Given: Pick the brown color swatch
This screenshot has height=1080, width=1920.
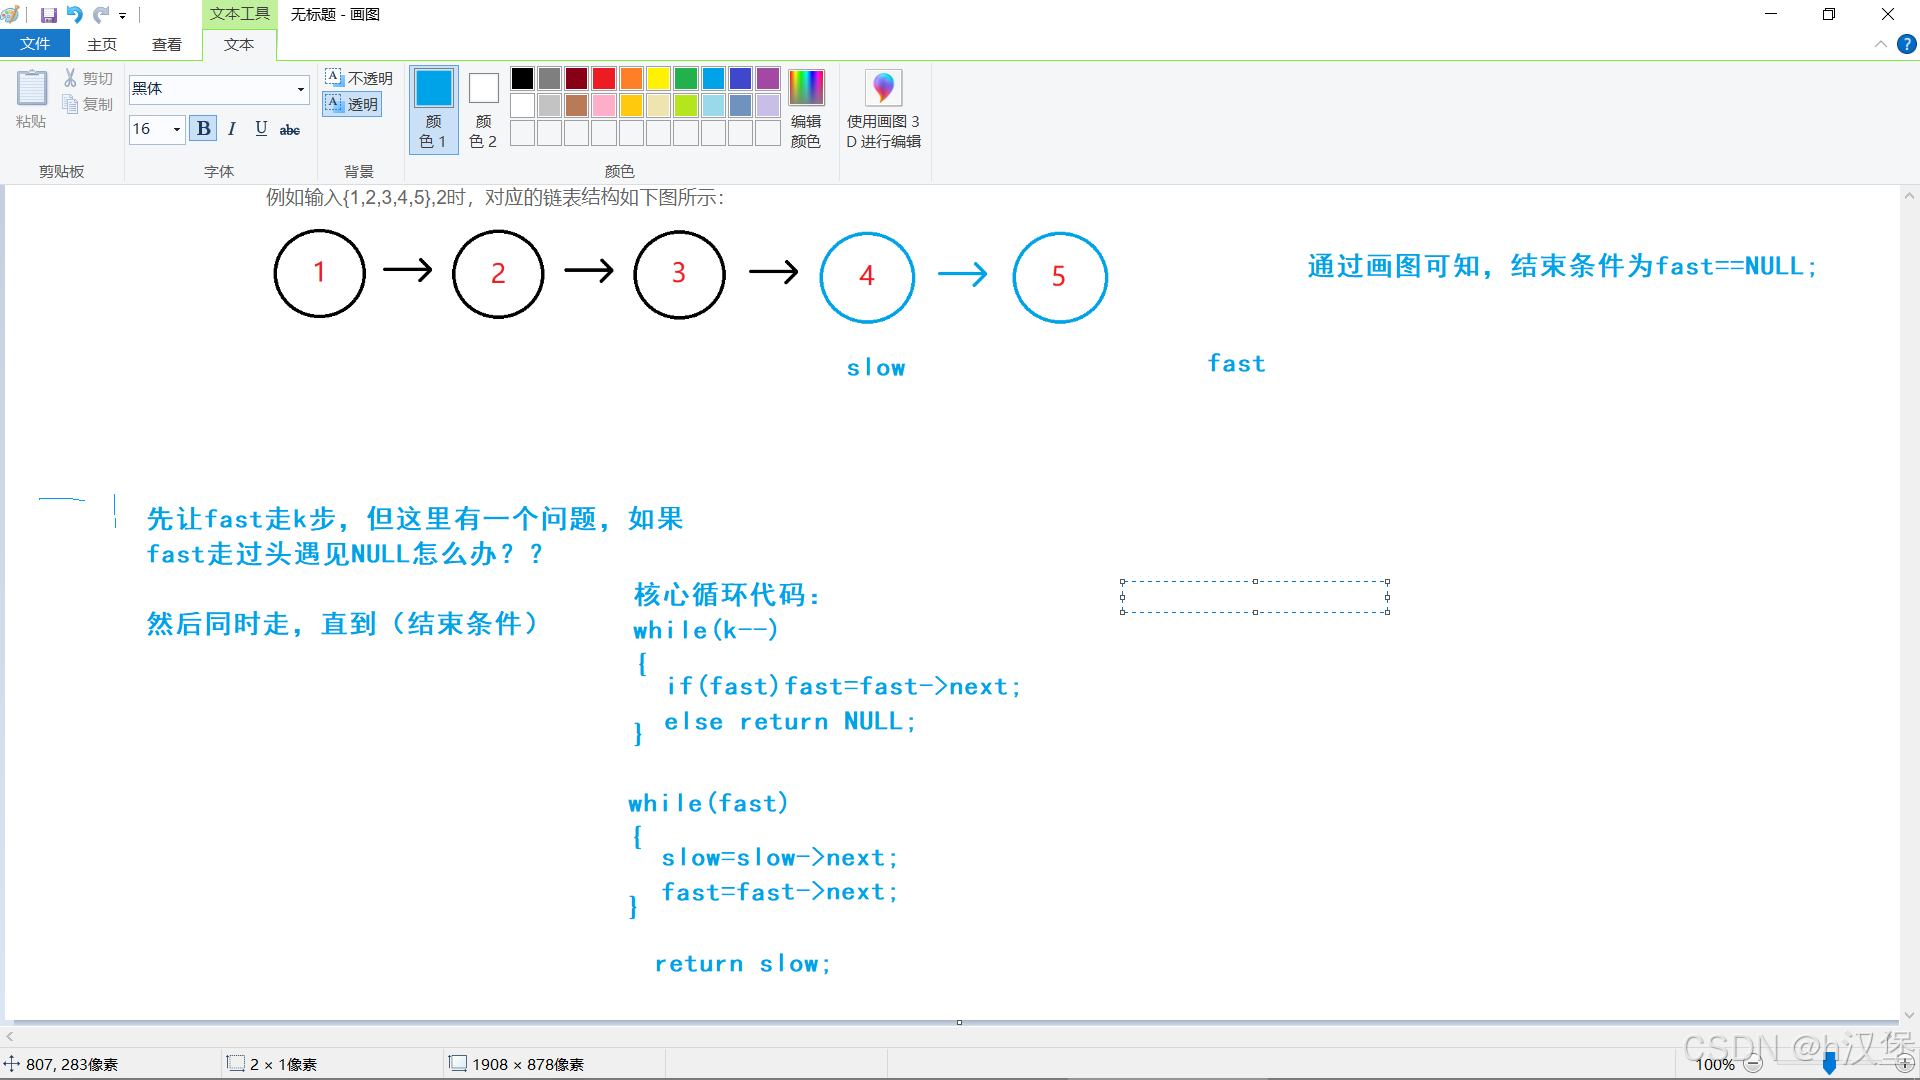Looking at the screenshot, I should click(x=577, y=105).
